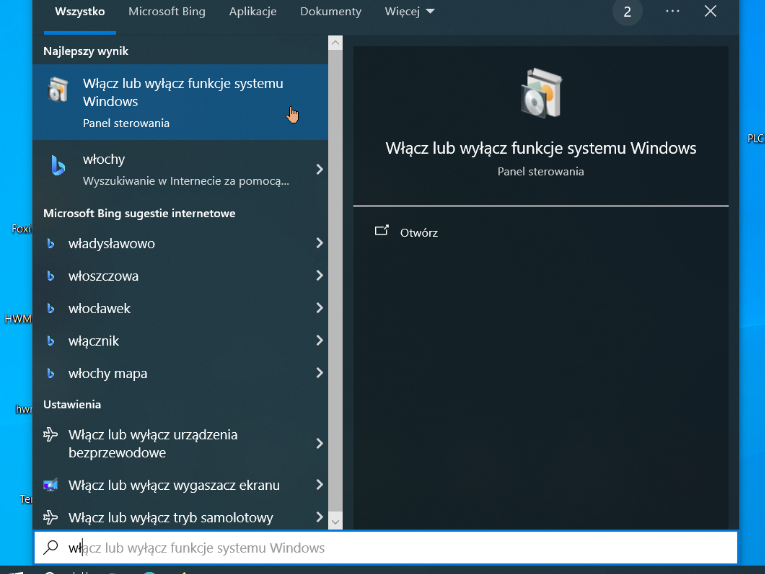Expand the chevron for "włącznik" suggestion
Viewport: 765px width, 574px height.
[319, 341]
